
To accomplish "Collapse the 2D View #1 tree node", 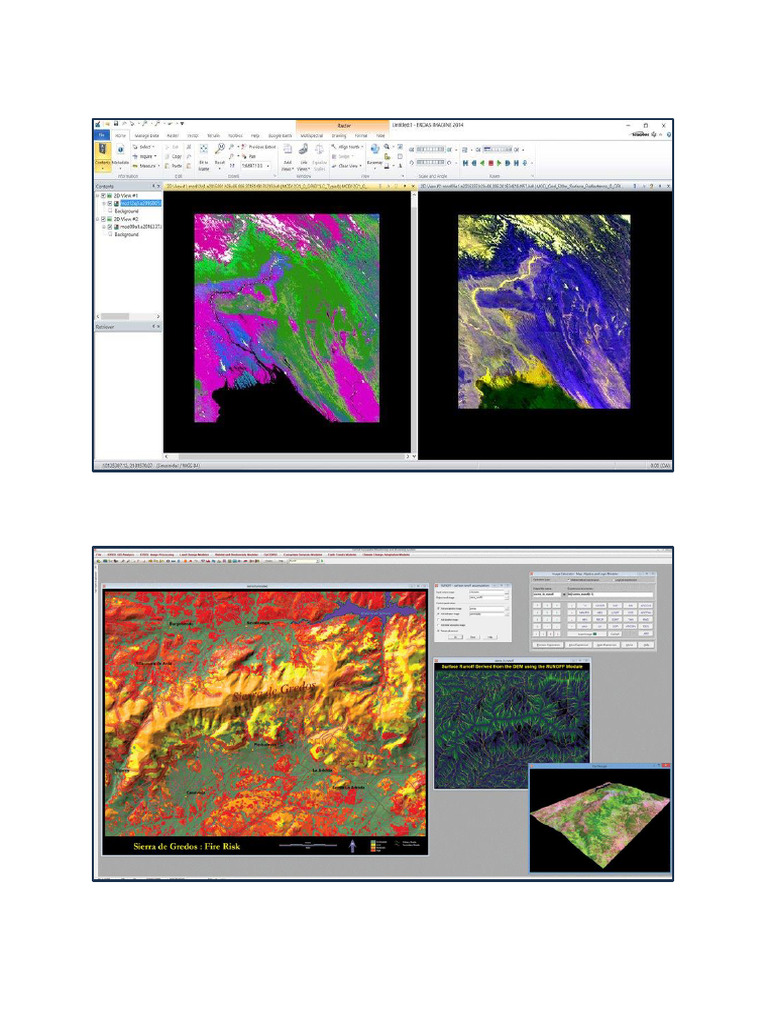I will point(98,196).
